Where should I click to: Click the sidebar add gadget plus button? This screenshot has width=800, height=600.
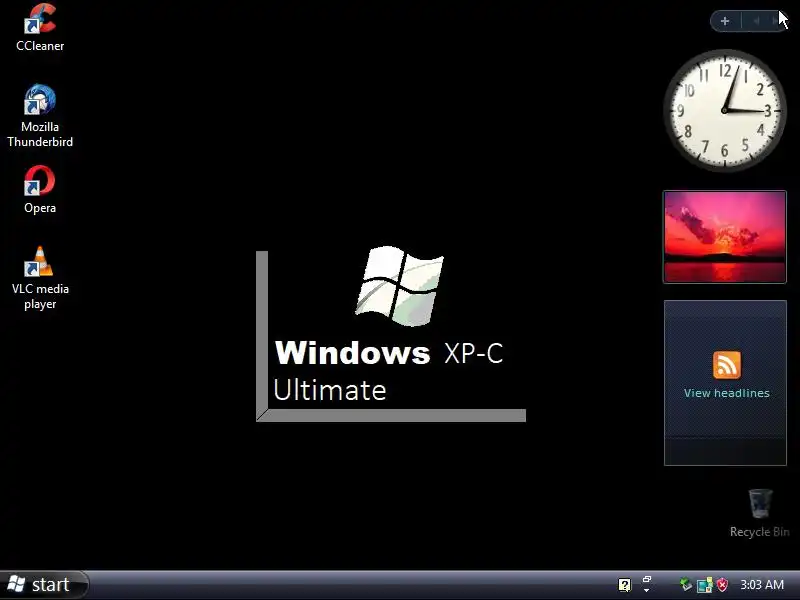pyautogui.click(x=724, y=21)
